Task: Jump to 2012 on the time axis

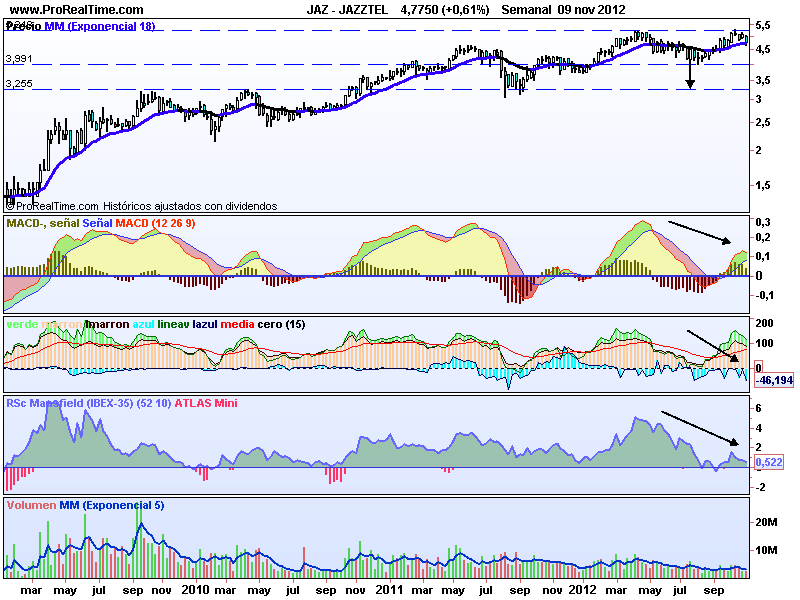Action: click(583, 590)
